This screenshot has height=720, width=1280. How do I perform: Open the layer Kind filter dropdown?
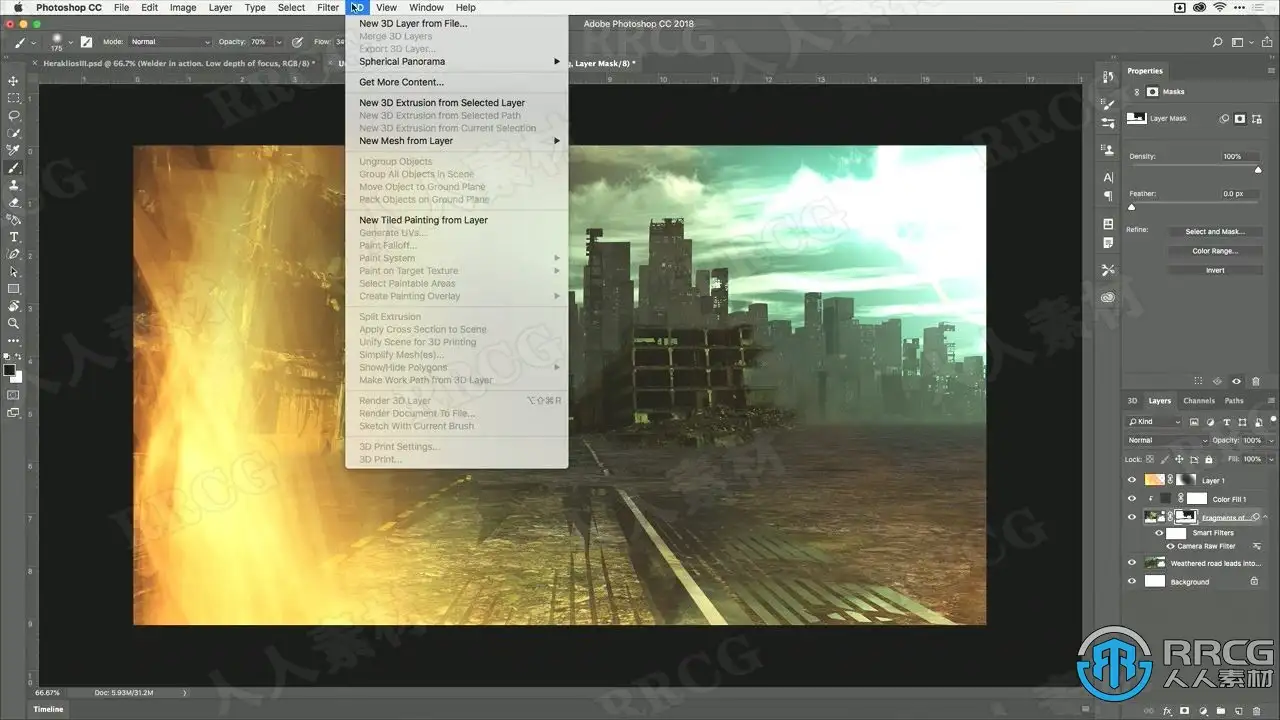pos(1154,422)
